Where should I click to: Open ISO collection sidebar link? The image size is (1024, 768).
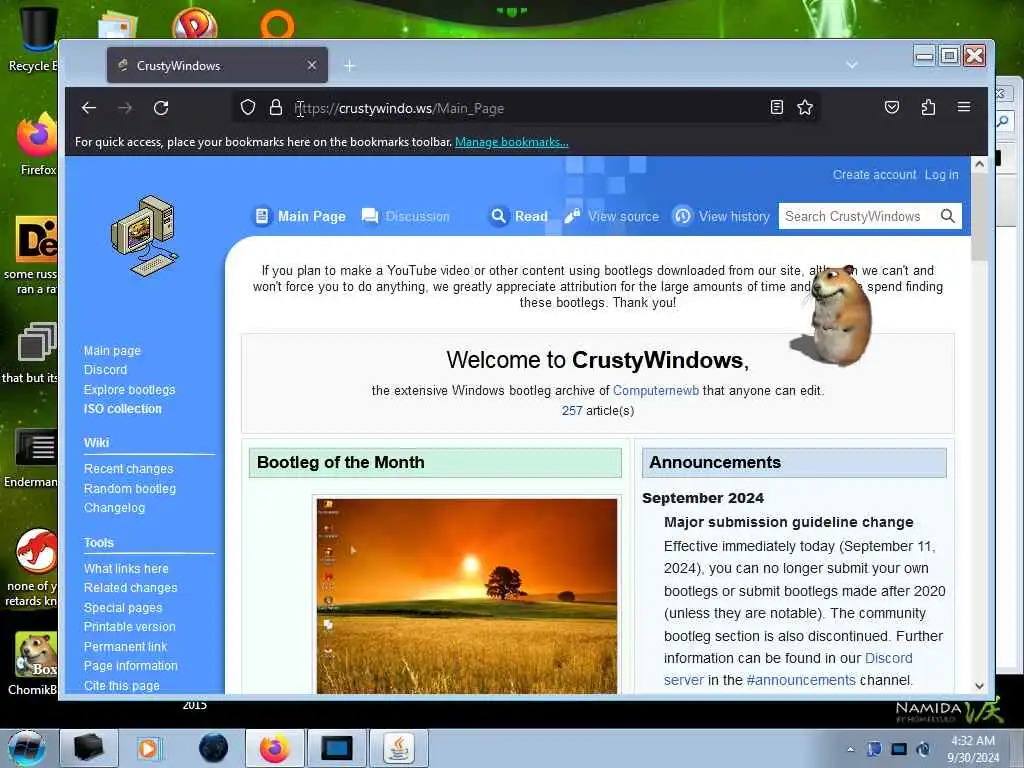(122, 409)
